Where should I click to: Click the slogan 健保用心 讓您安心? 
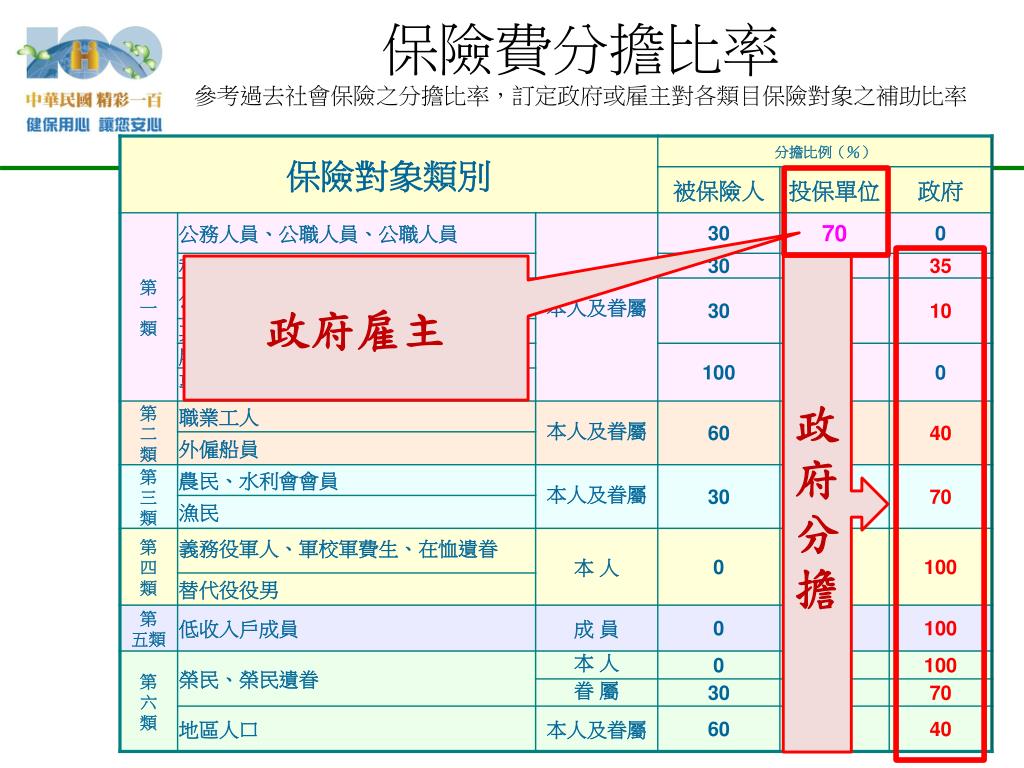click(x=94, y=124)
